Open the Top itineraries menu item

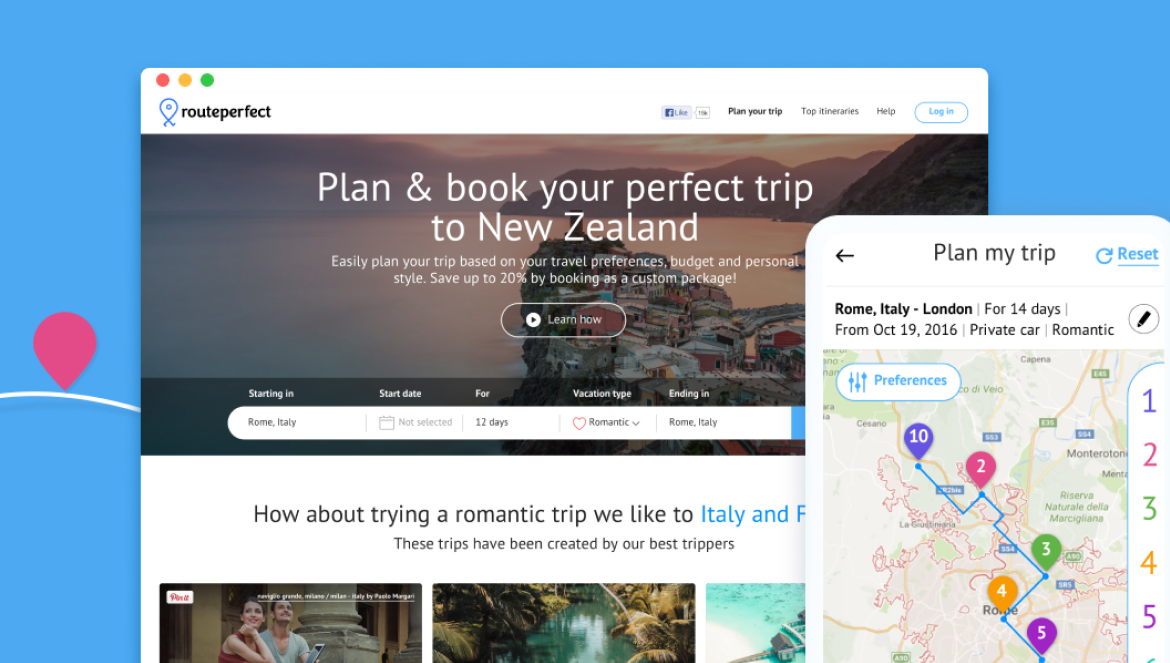(830, 112)
